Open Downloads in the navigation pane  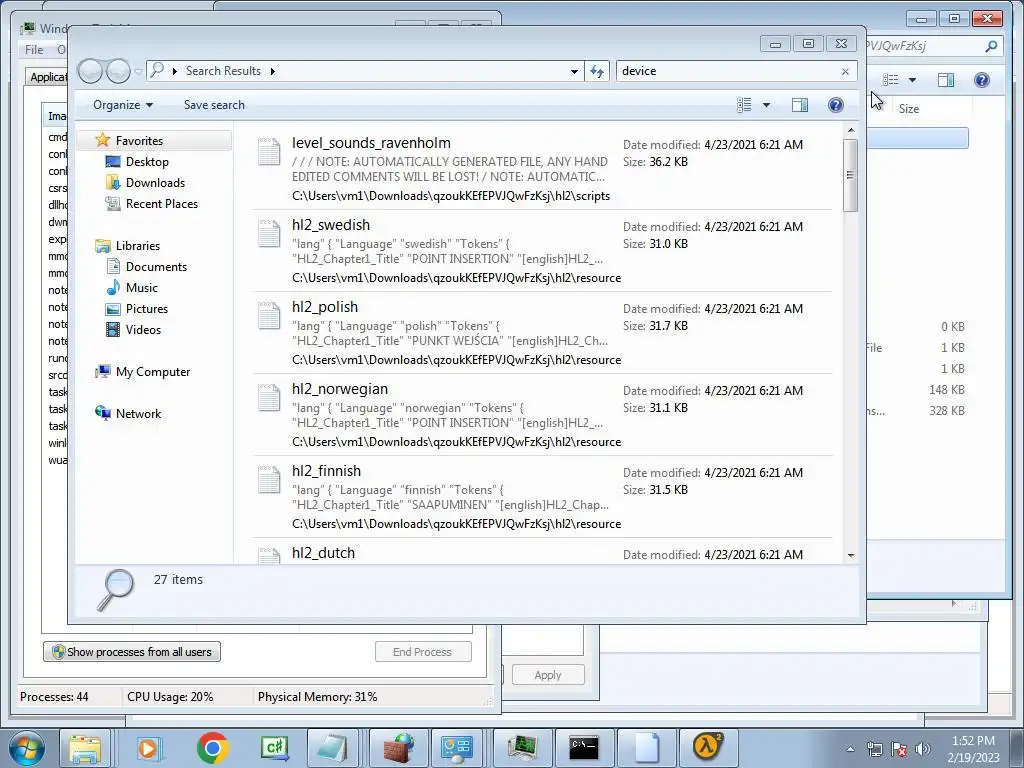(x=155, y=183)
